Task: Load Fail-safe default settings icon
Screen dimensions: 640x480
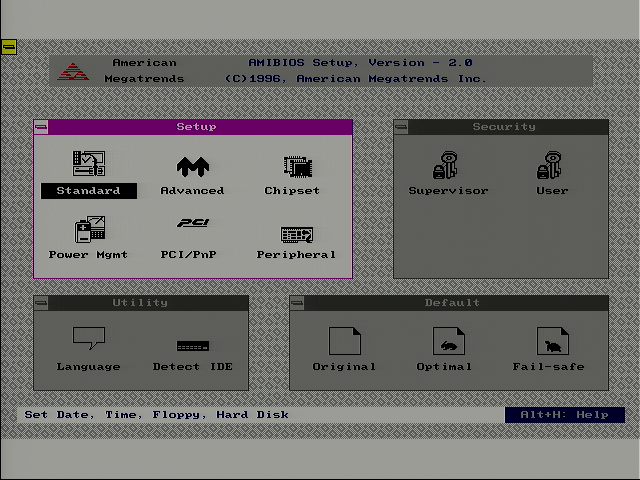Action: click(x=551, y=341)
